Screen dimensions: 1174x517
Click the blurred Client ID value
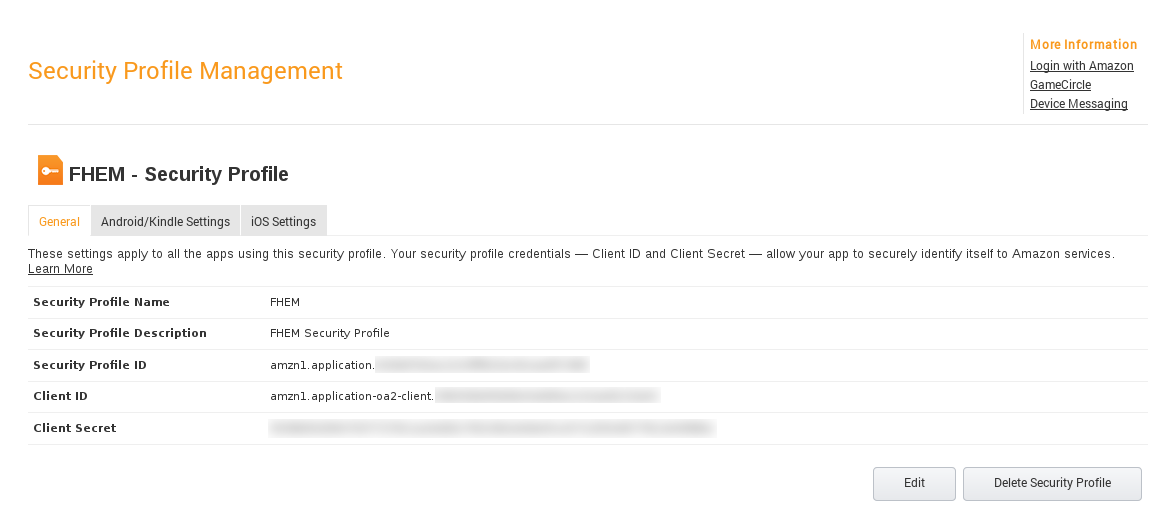coord(547,396)
